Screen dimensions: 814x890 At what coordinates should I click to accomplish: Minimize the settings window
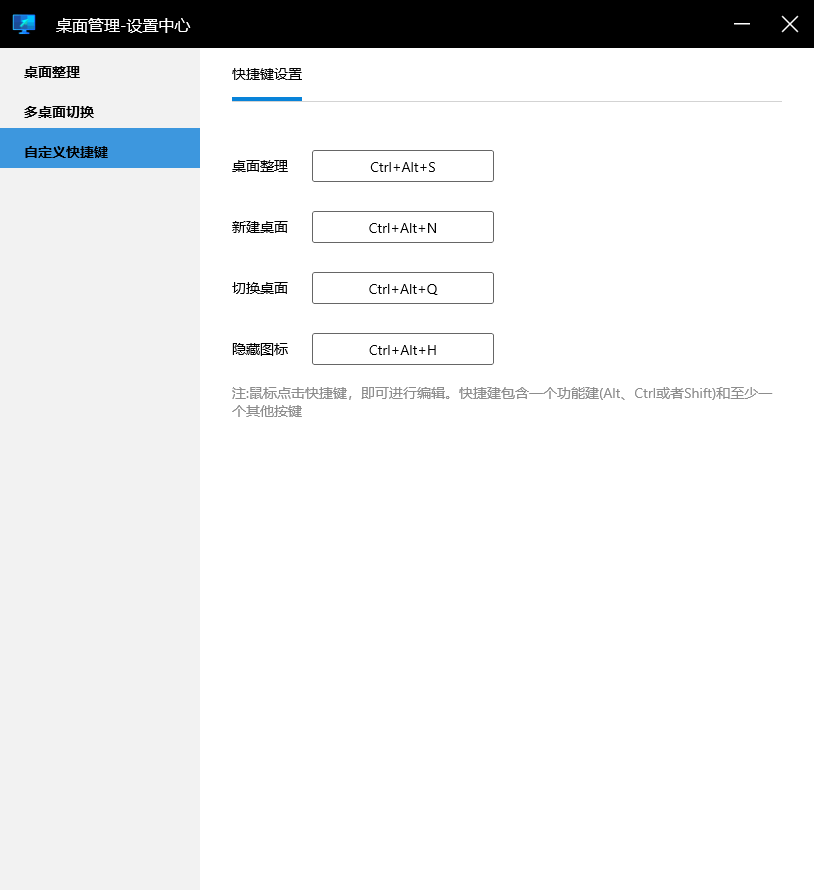(x=740, y=23)
